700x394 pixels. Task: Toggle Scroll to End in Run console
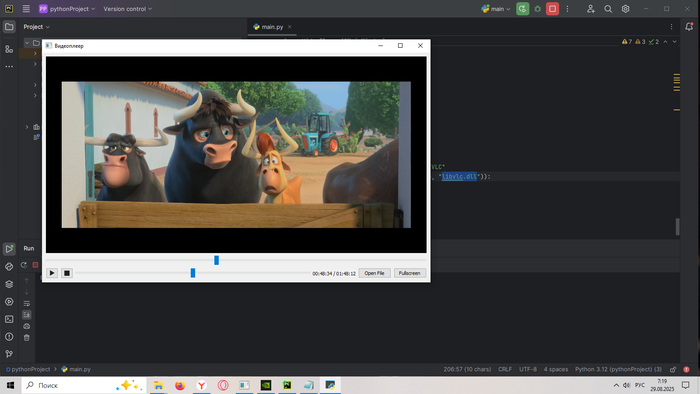(x=27, y=315)
